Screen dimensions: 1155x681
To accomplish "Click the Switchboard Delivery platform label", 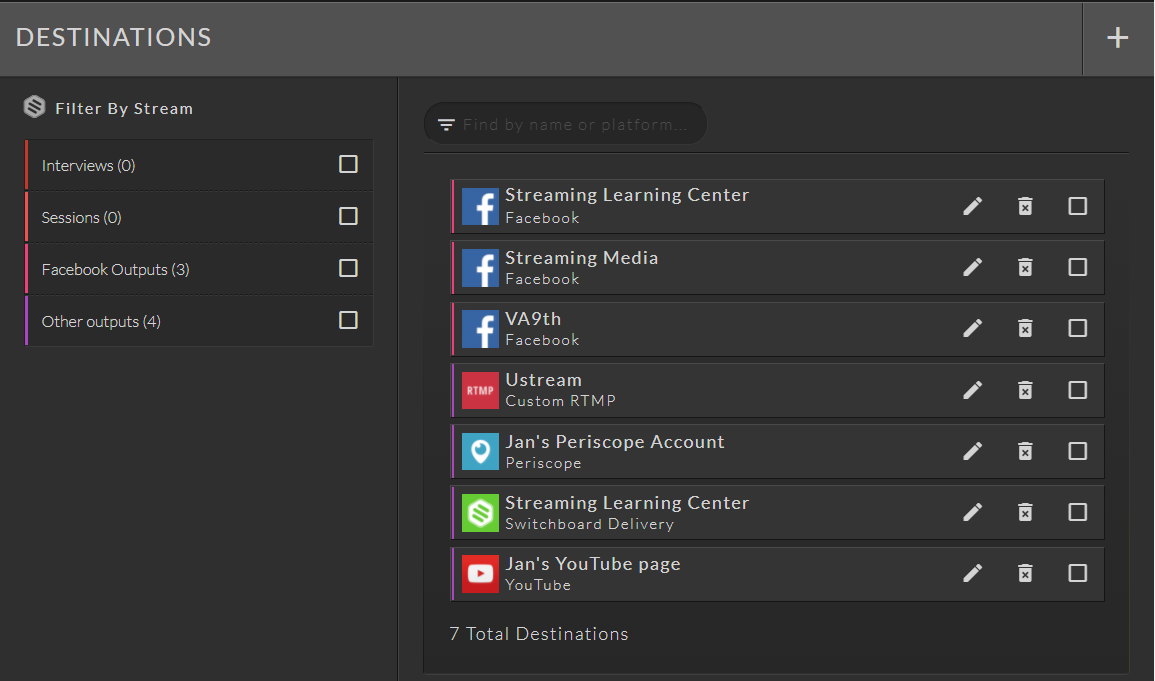I will 589,524.
